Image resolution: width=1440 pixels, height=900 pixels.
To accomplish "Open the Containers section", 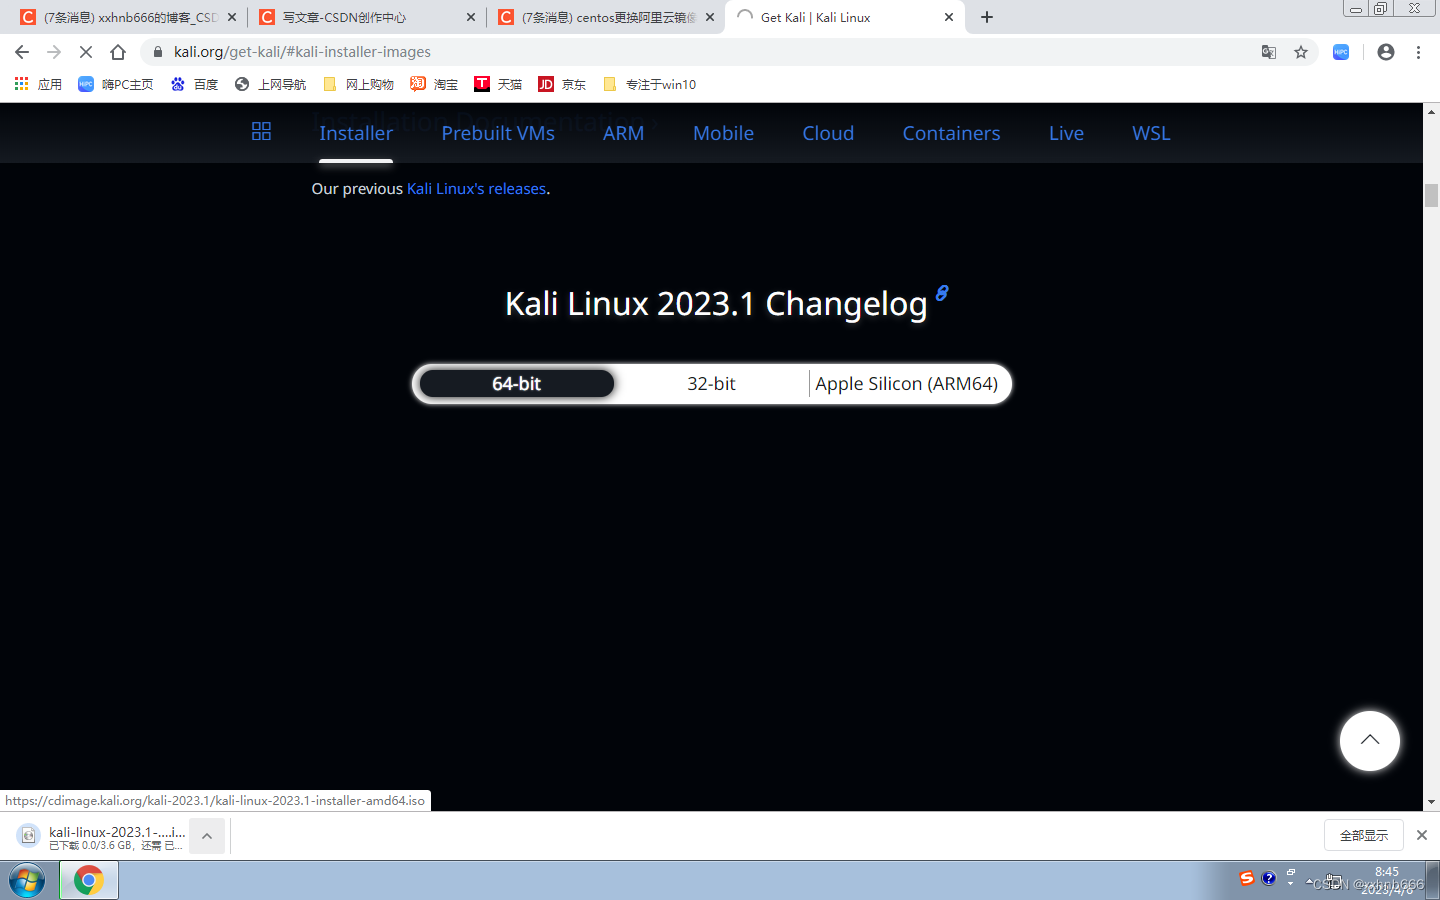I will (x=951, y=132).
